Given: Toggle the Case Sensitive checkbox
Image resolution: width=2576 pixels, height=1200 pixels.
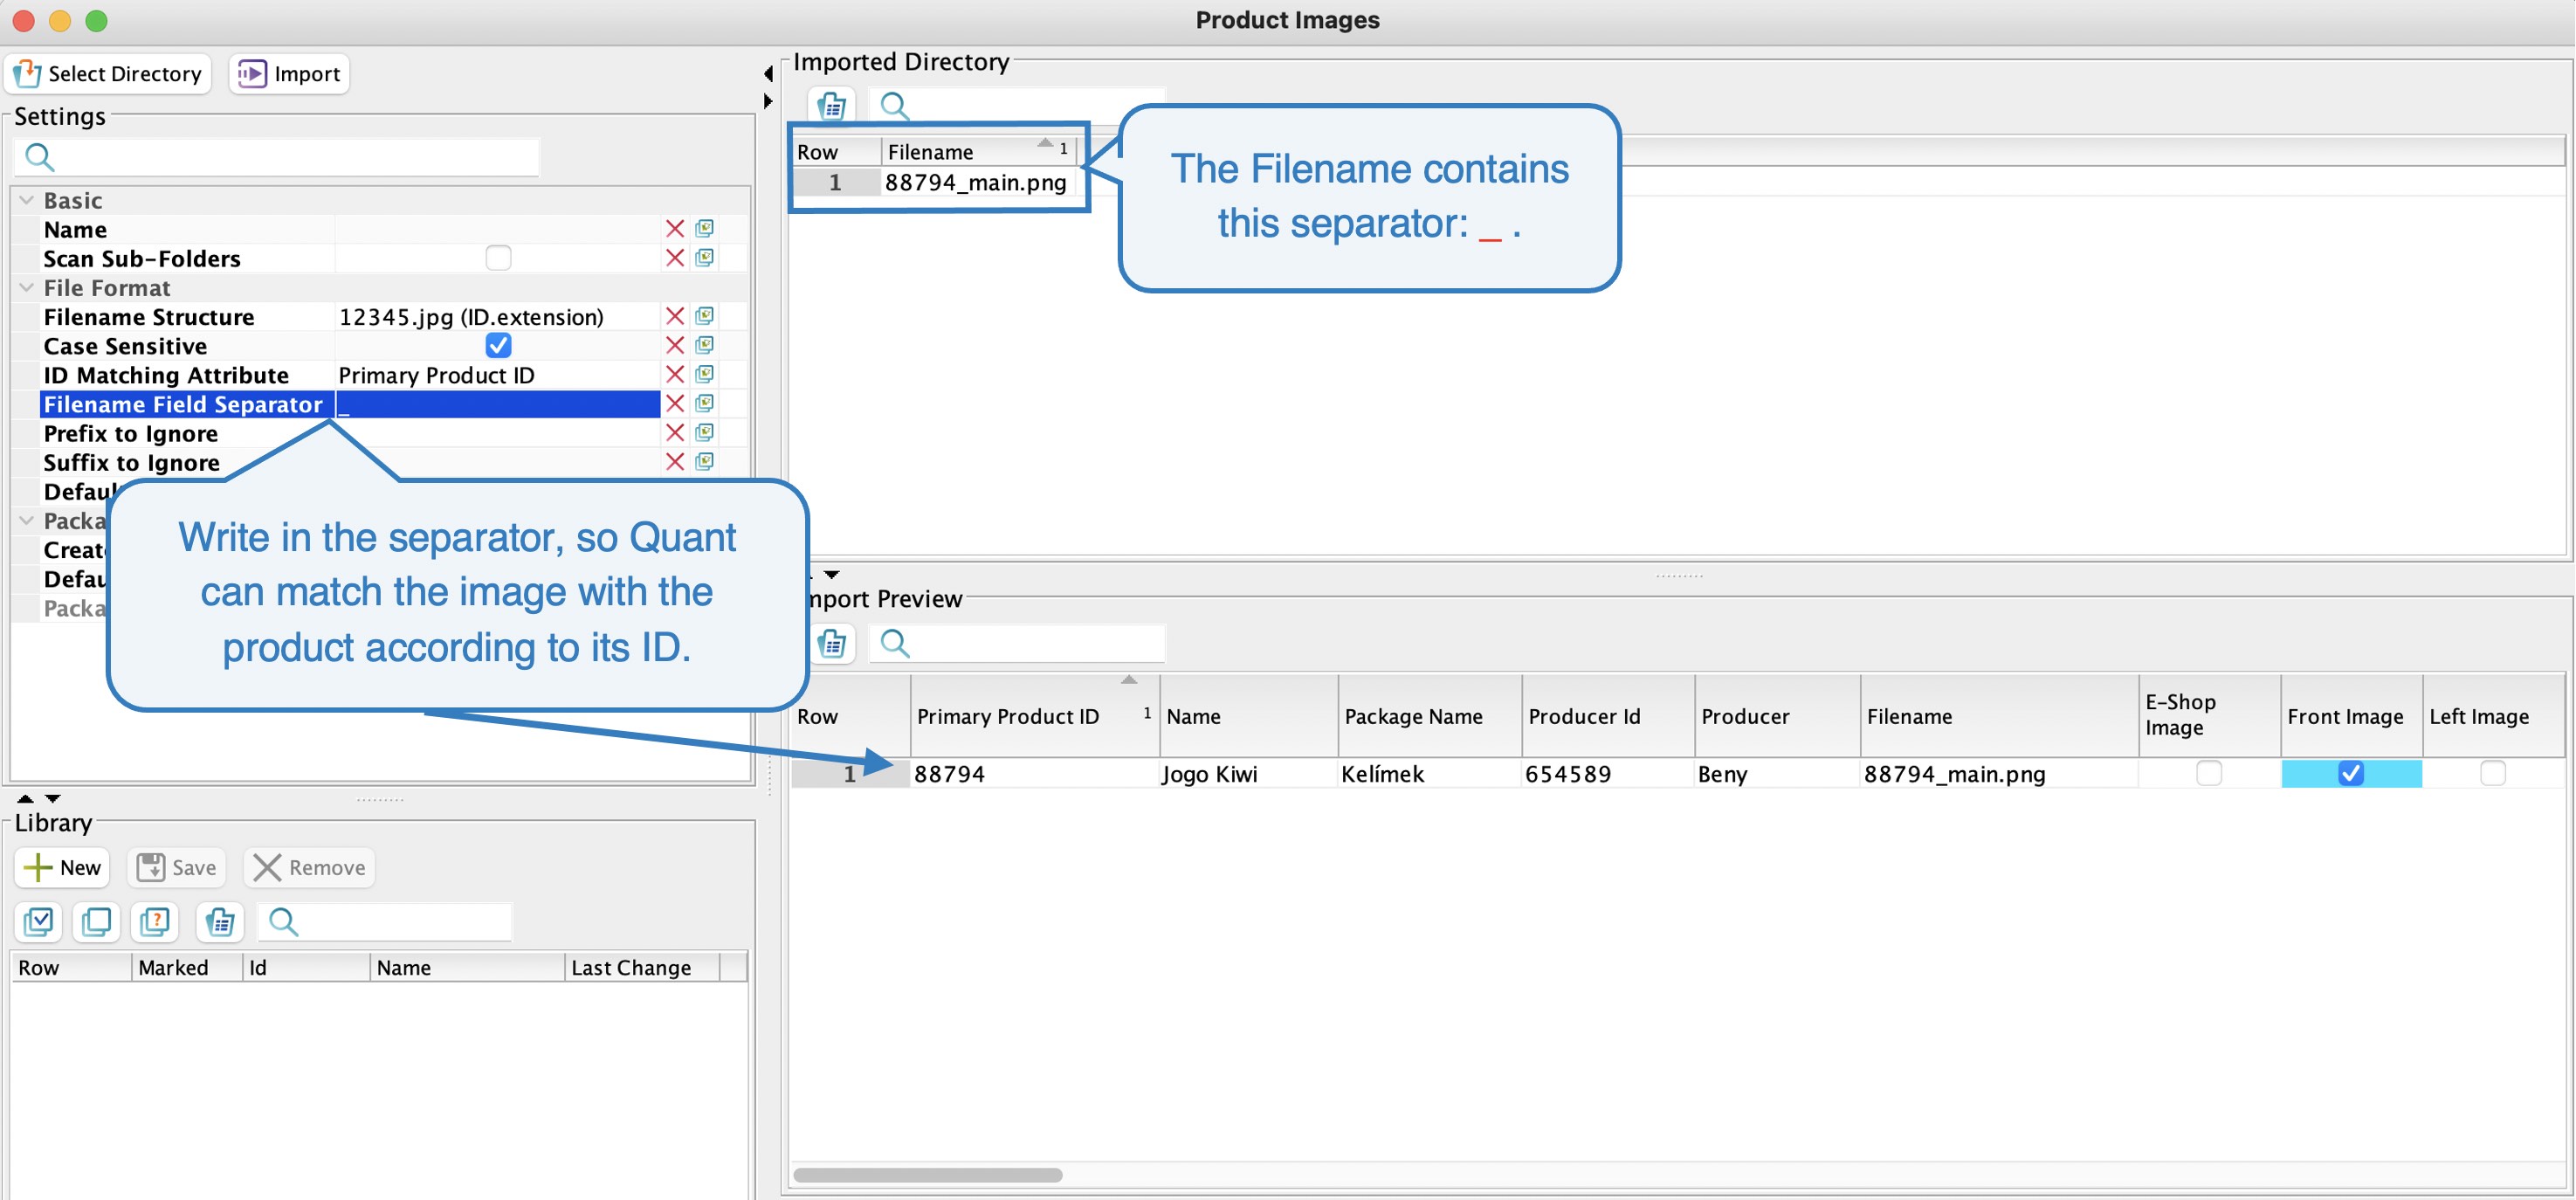Looking at the screenshot, I should 498,346.
